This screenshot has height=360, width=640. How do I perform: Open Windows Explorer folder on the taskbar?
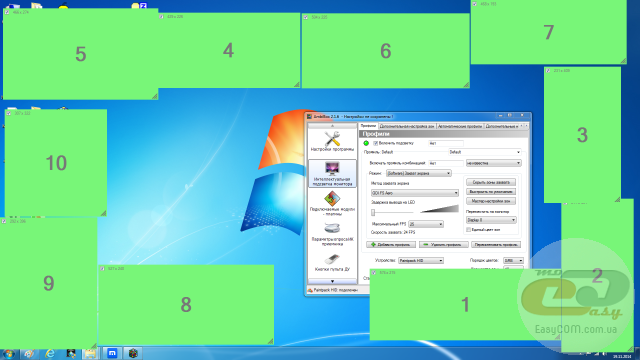(x=90, y=353)
